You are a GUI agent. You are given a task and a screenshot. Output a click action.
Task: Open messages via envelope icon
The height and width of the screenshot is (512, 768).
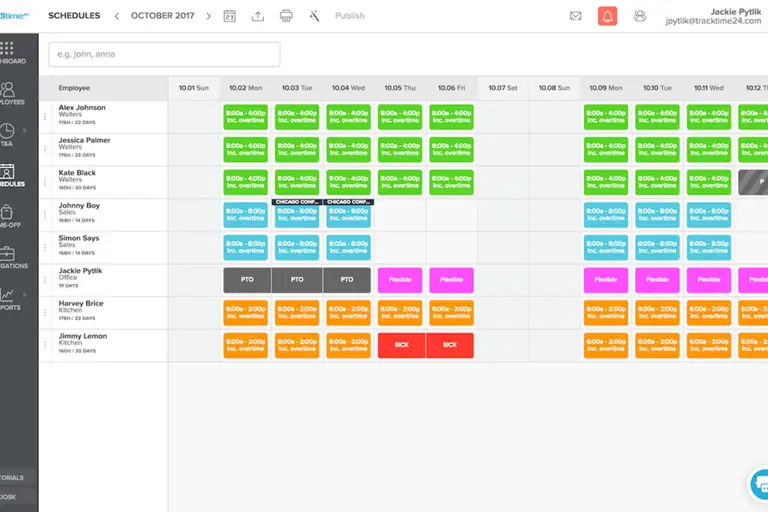coord(575,16)
